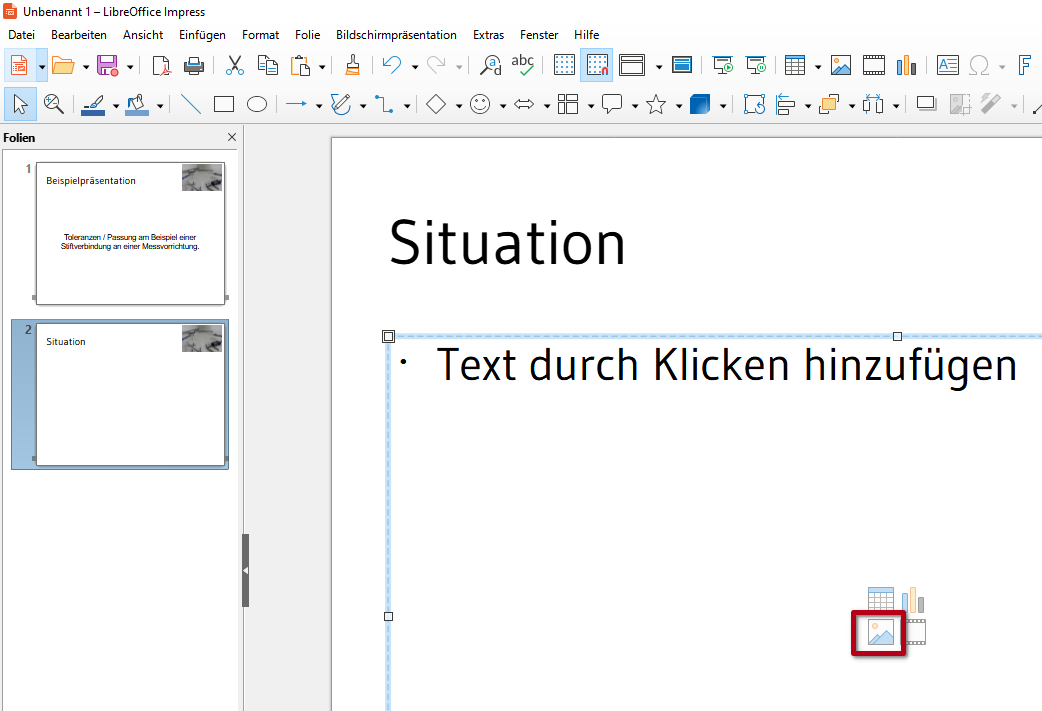Select the Rectangle drawing tool
The image size is (1042, 711).
tap(224, 104)
